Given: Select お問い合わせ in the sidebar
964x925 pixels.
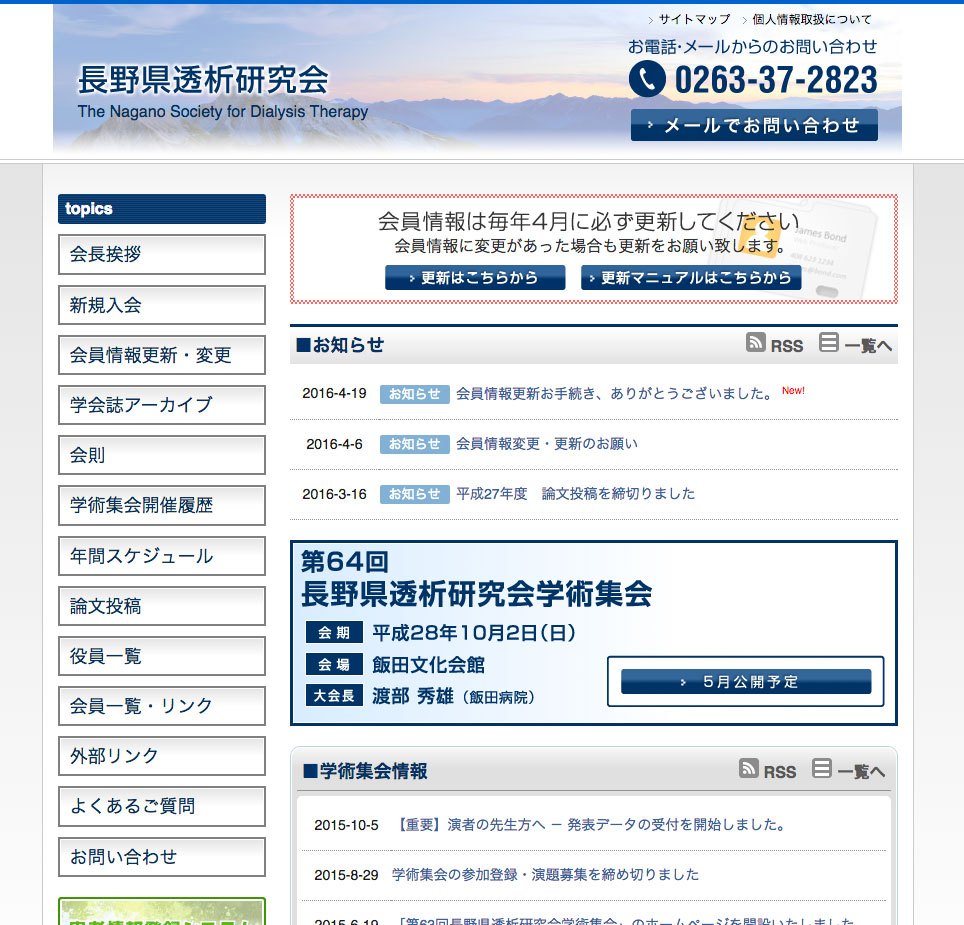Looking at the screenshot, I should tap(162, 857).
